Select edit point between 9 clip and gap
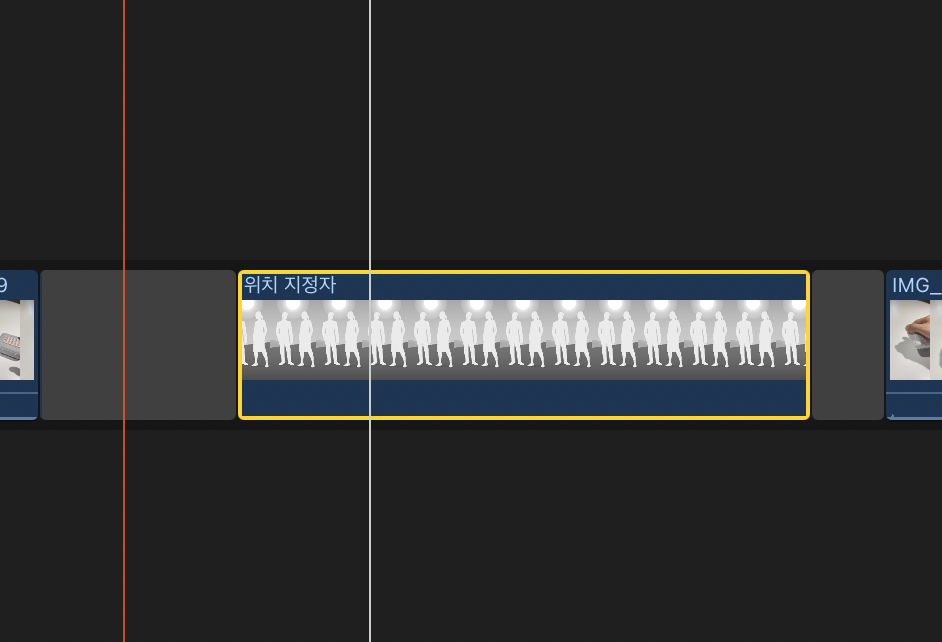 39,345
